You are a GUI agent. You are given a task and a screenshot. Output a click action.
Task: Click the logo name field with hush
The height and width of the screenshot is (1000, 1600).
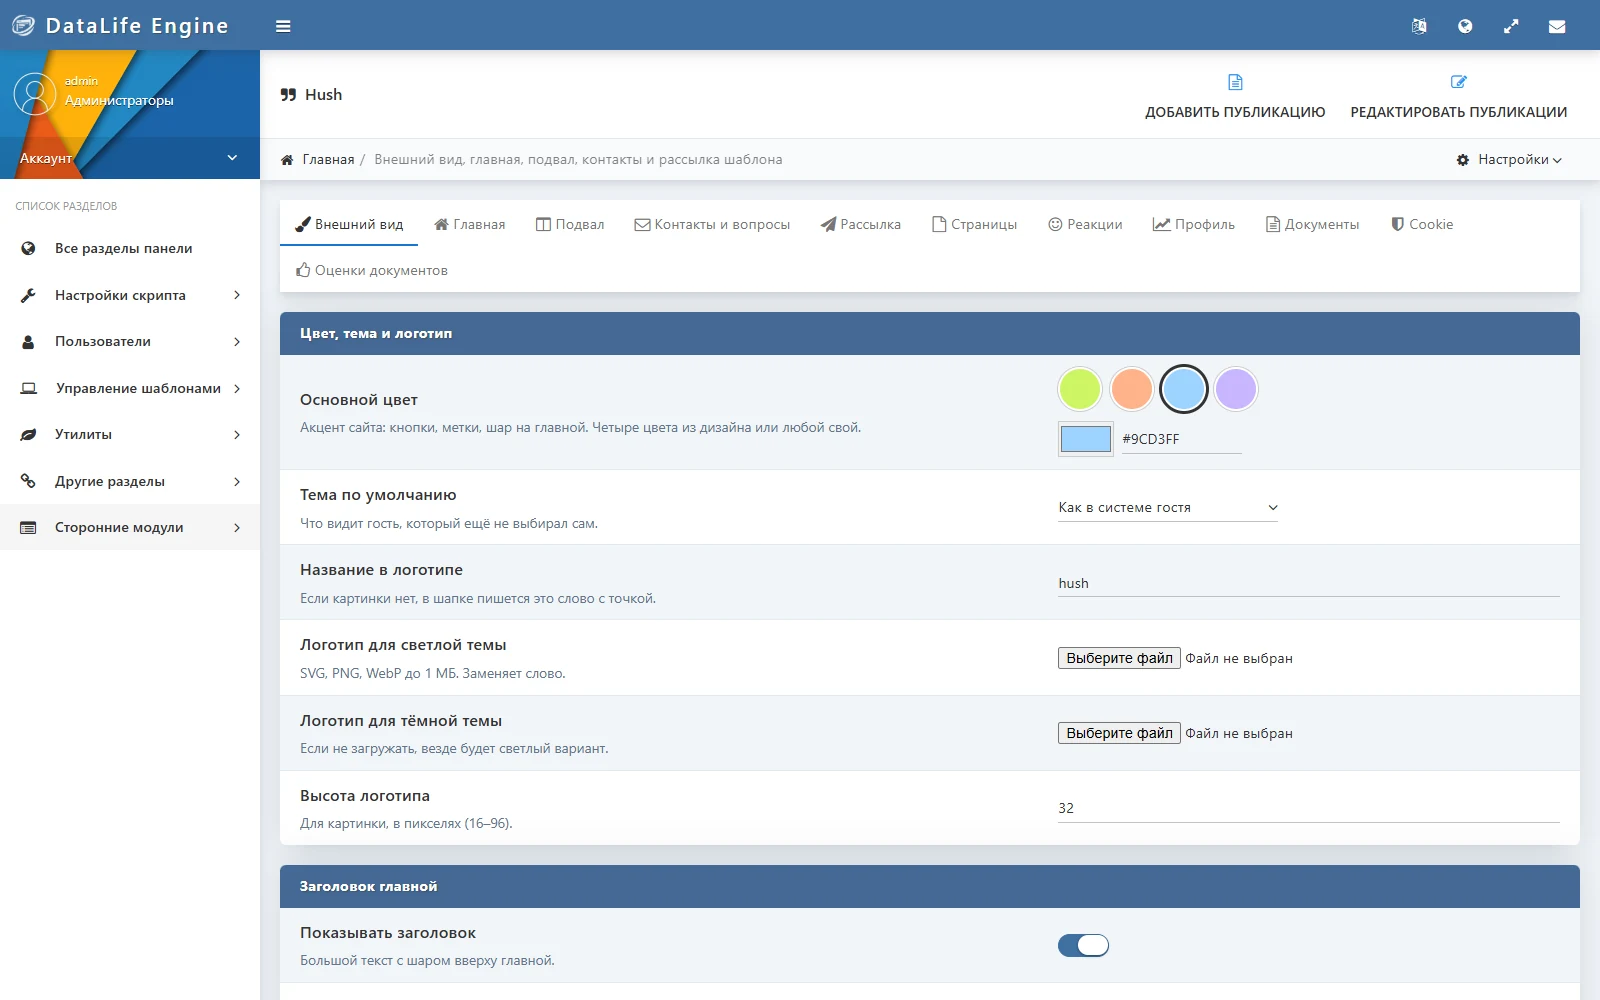tap(1309, 583)
